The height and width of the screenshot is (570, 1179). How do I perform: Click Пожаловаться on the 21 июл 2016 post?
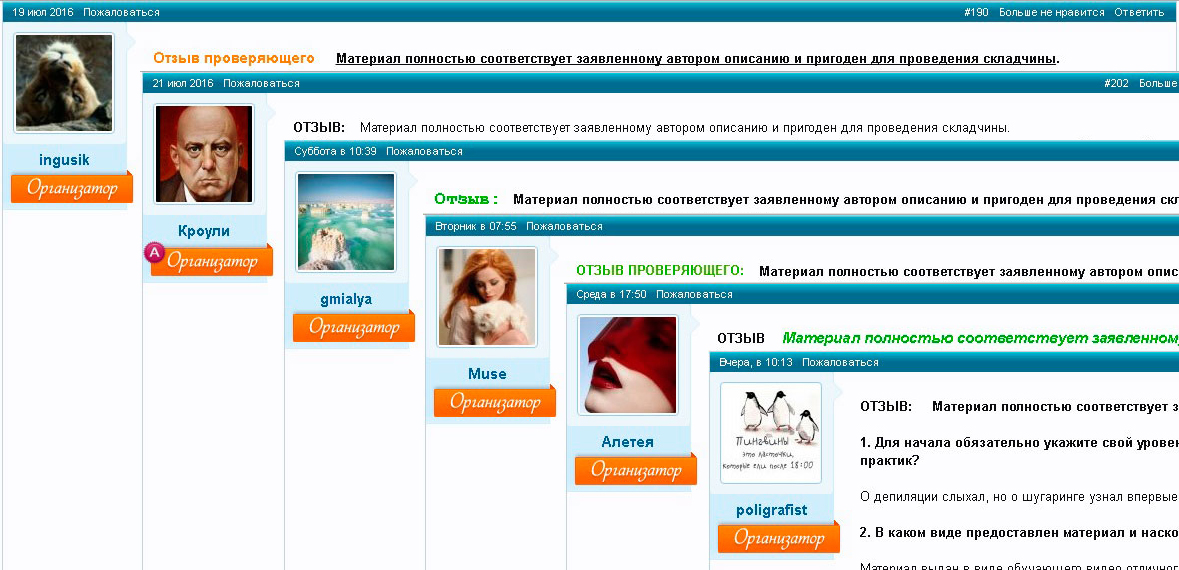(261, 83)
